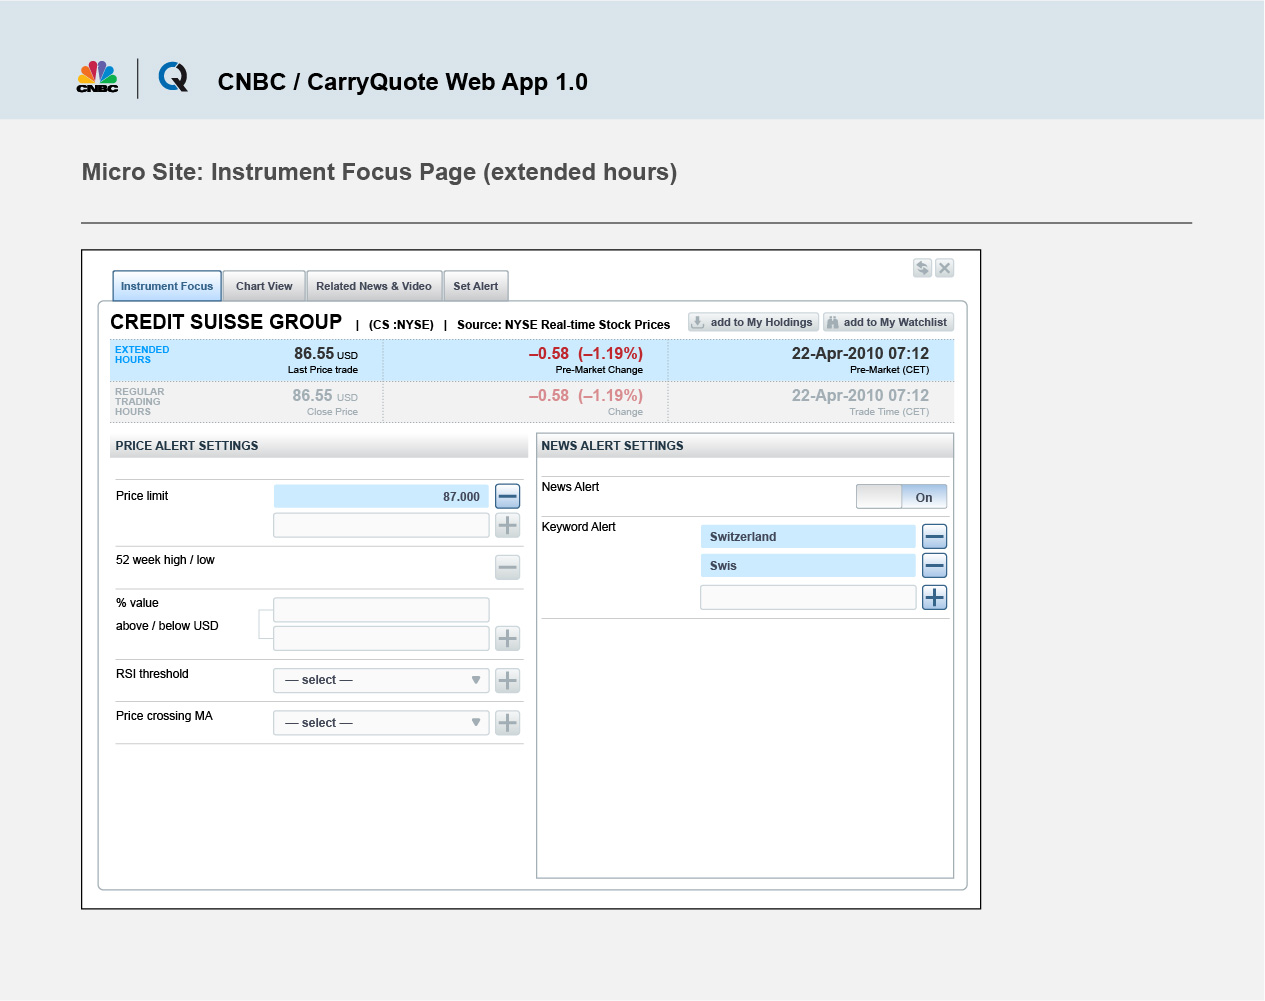Click the Pre-Market Change value
The image size is (1265, 1001).
pyautogui.click(x=585, y=354)
